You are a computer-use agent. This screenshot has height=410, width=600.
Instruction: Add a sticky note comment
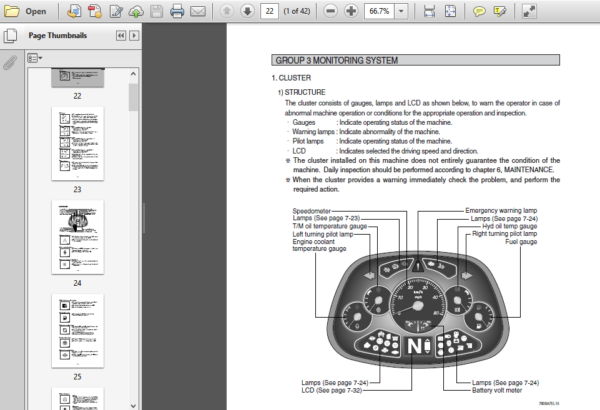tap(479, 11)
